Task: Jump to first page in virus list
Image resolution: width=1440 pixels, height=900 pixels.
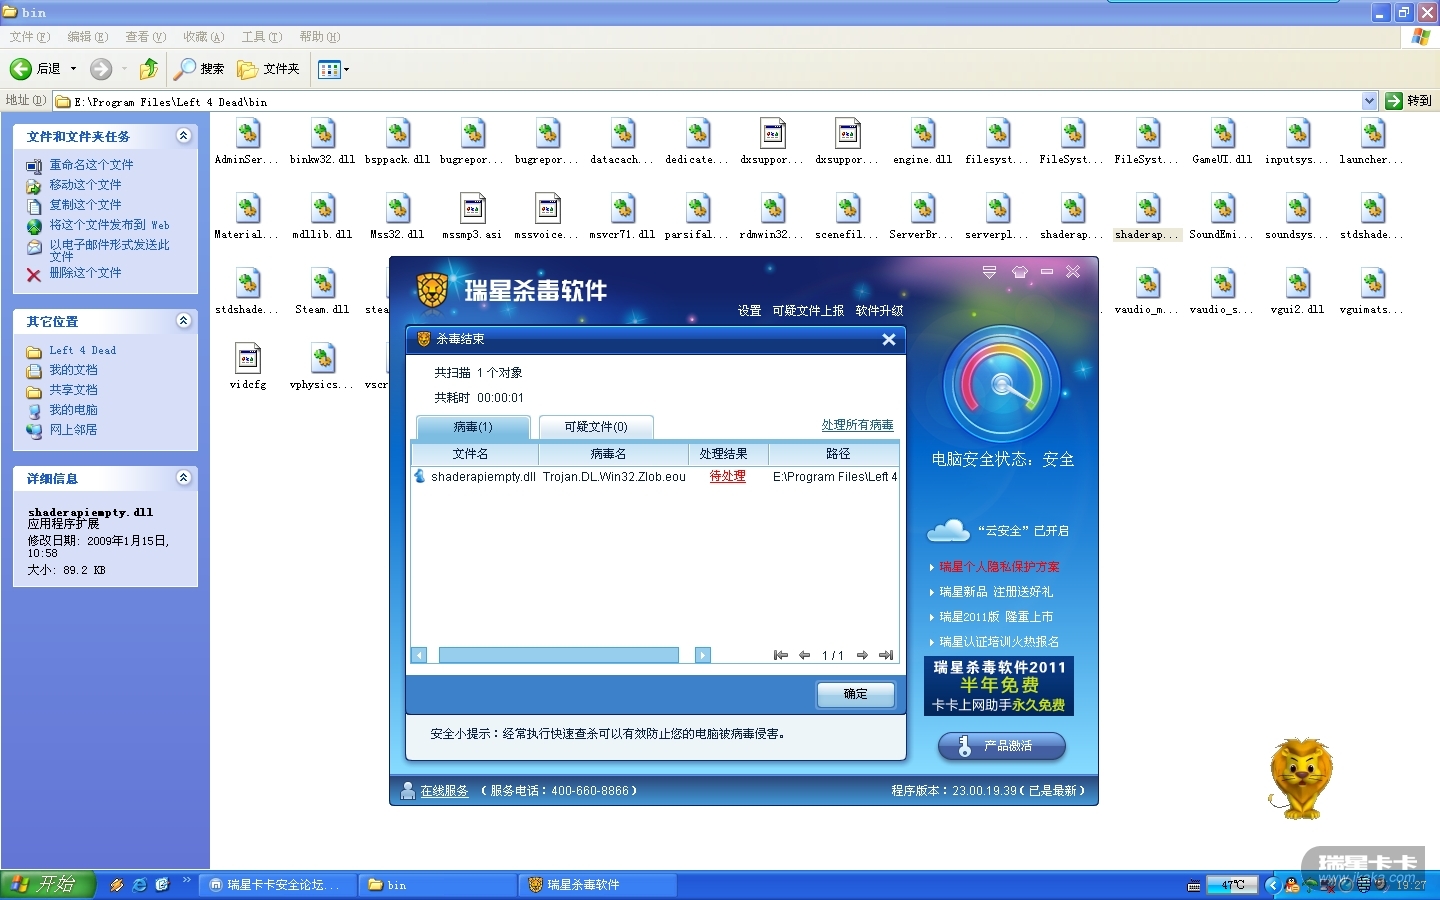Action: click(x=781, y=655)
